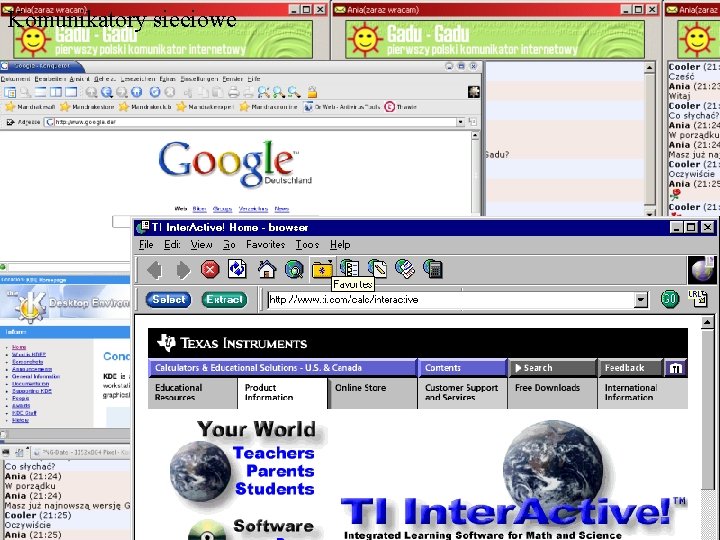
Task: Select Customer Support and Services tab
Action: [462, 393]
